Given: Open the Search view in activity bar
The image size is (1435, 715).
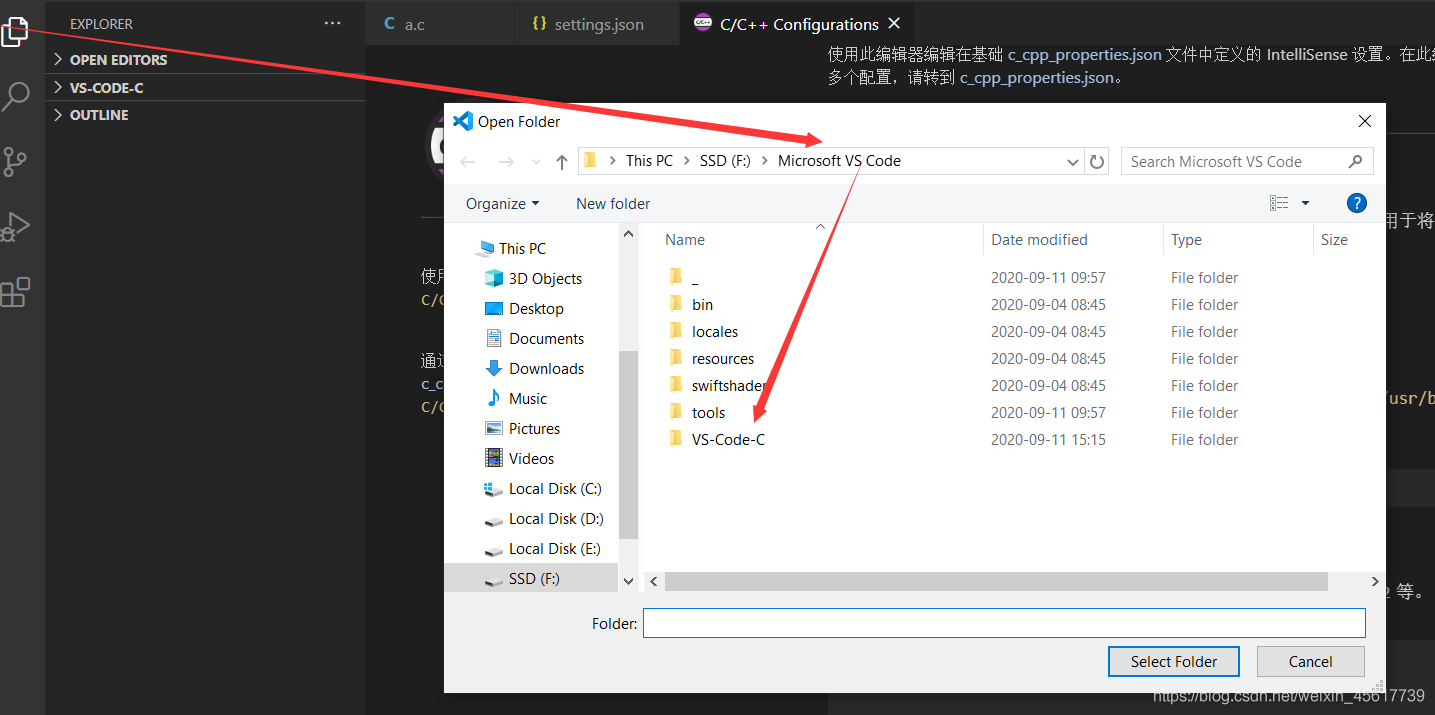Looking at the screenshot, I should tap(15, 96).
